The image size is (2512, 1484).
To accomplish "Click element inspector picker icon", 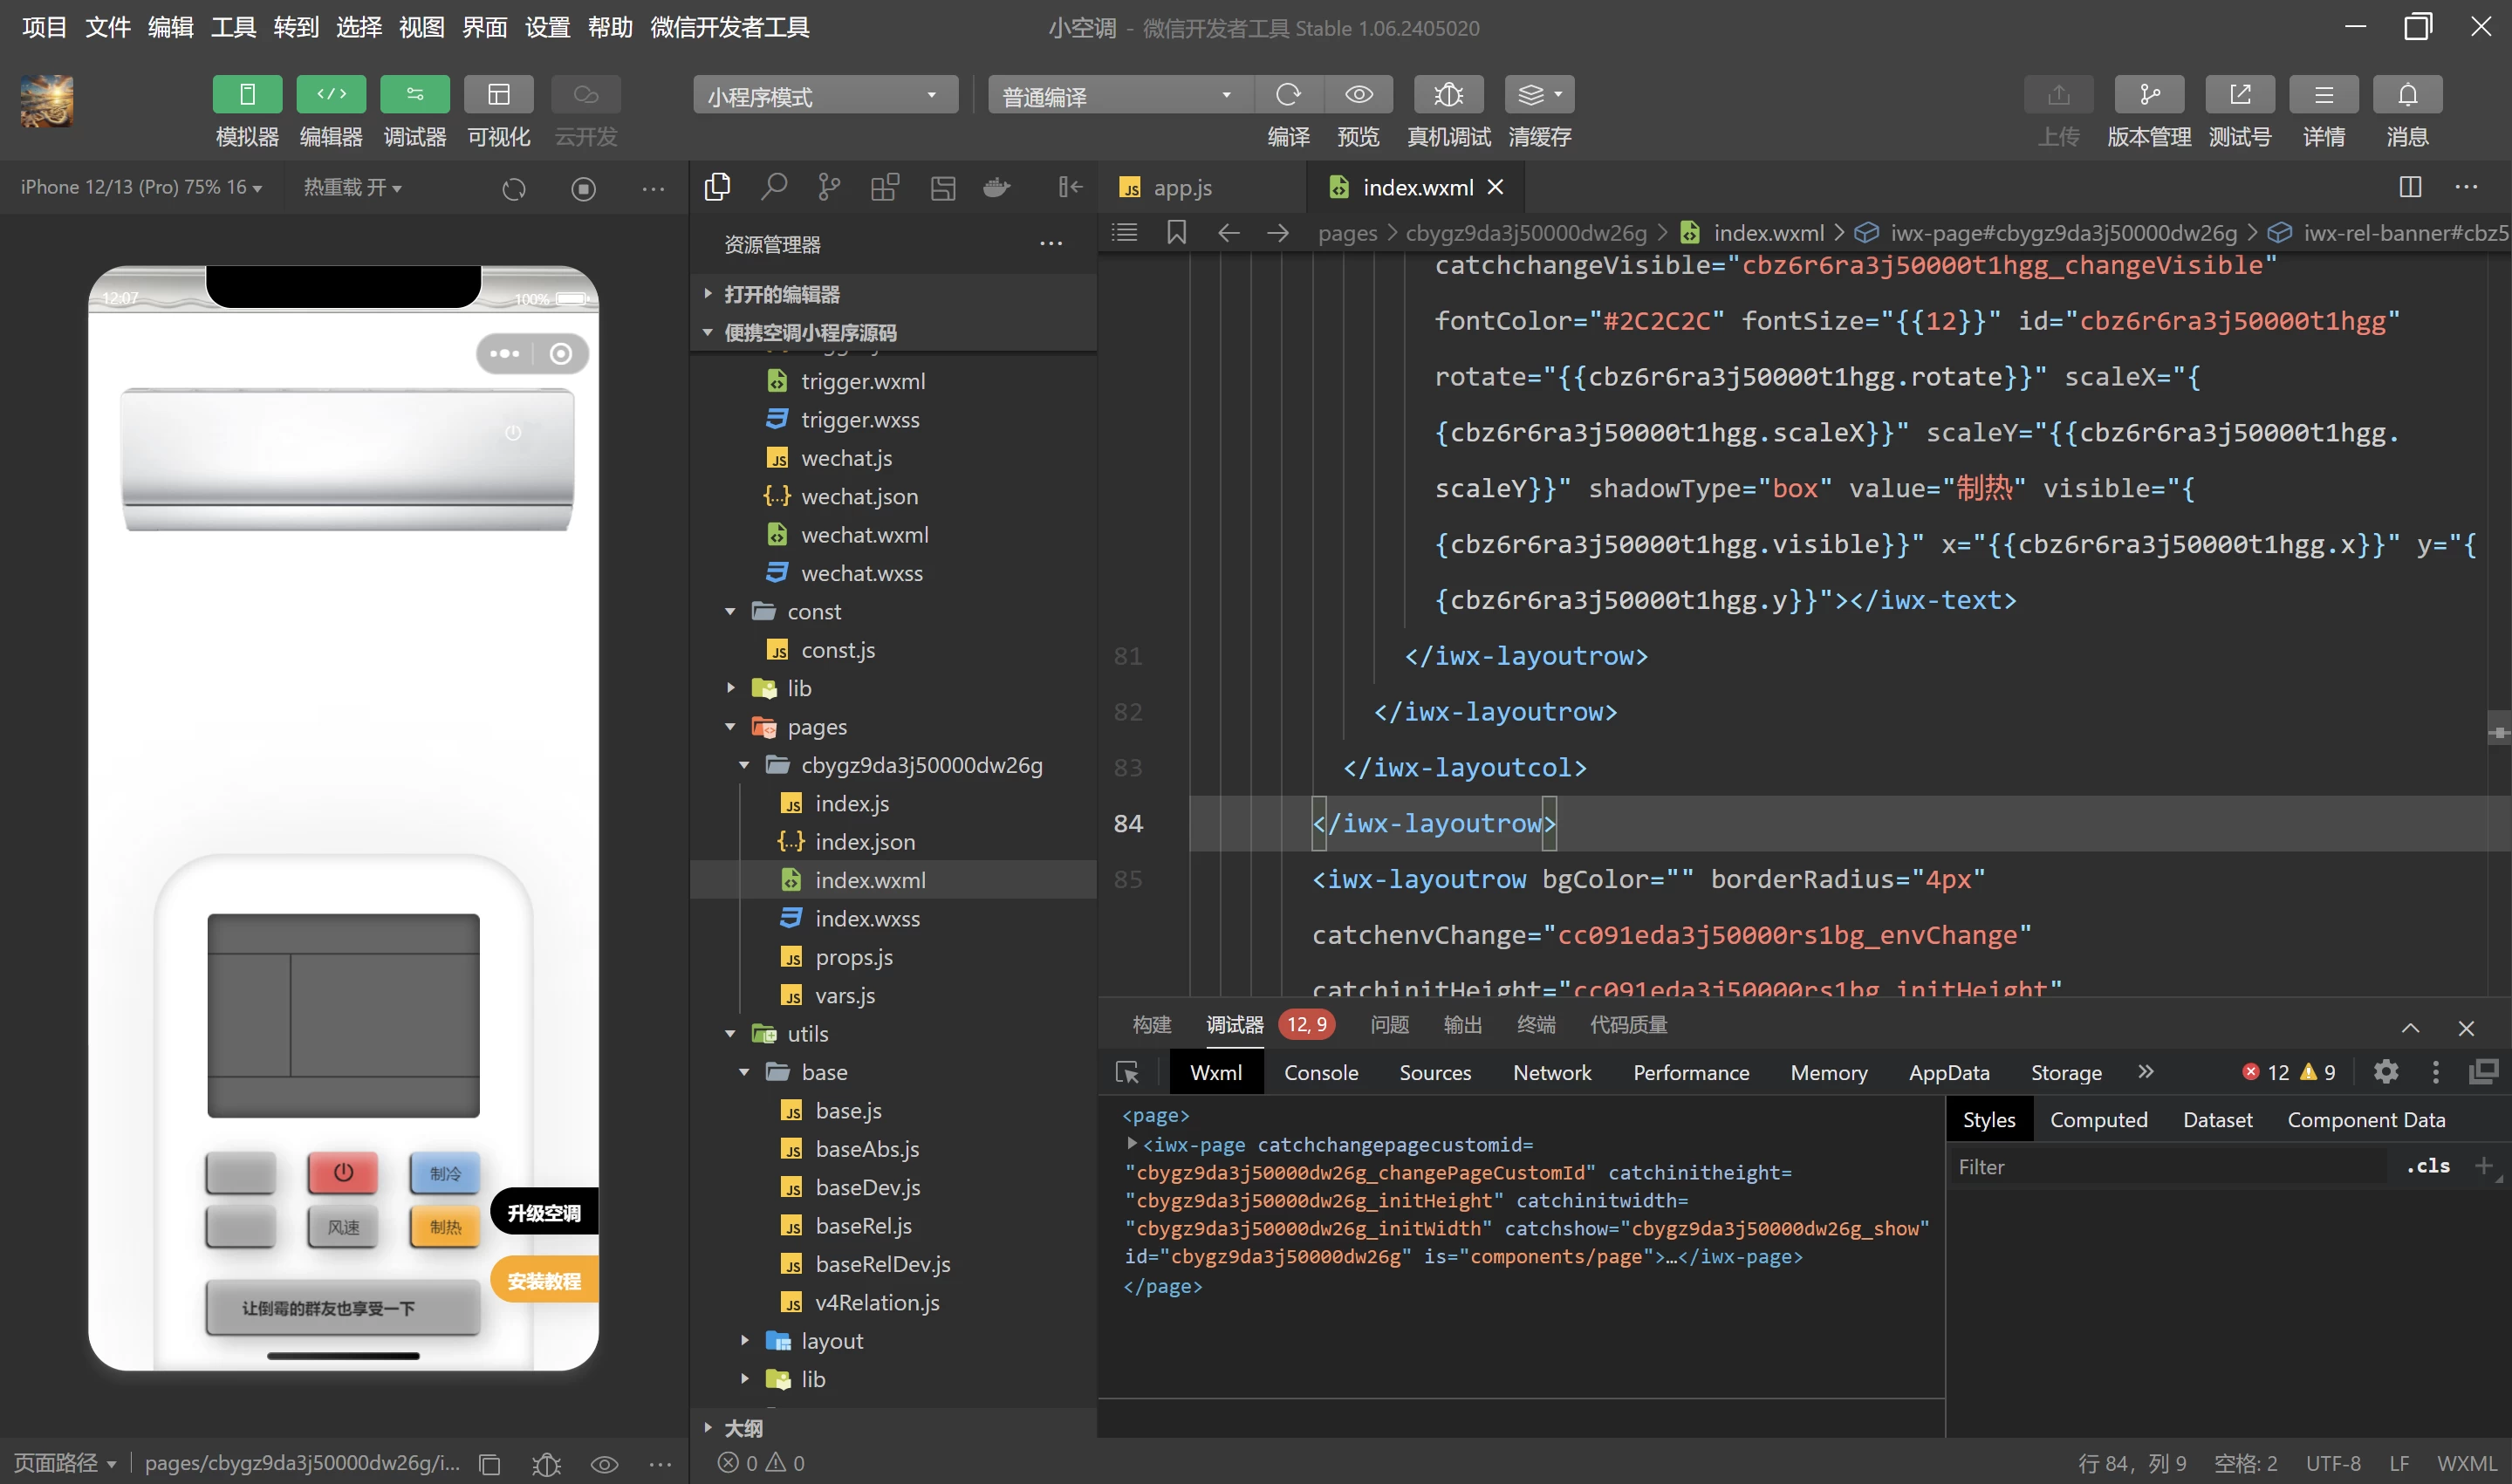I will tap(1127, 1072).
